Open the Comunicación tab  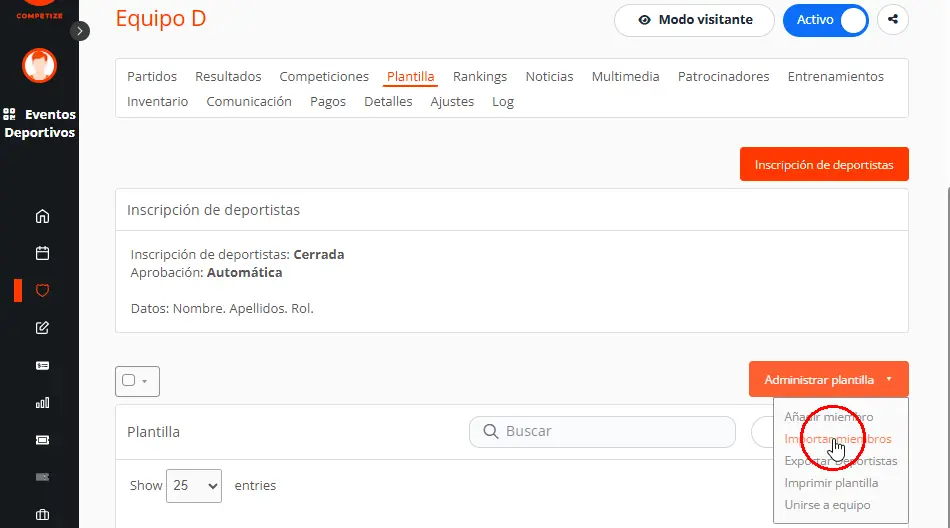tap(249, 101)
